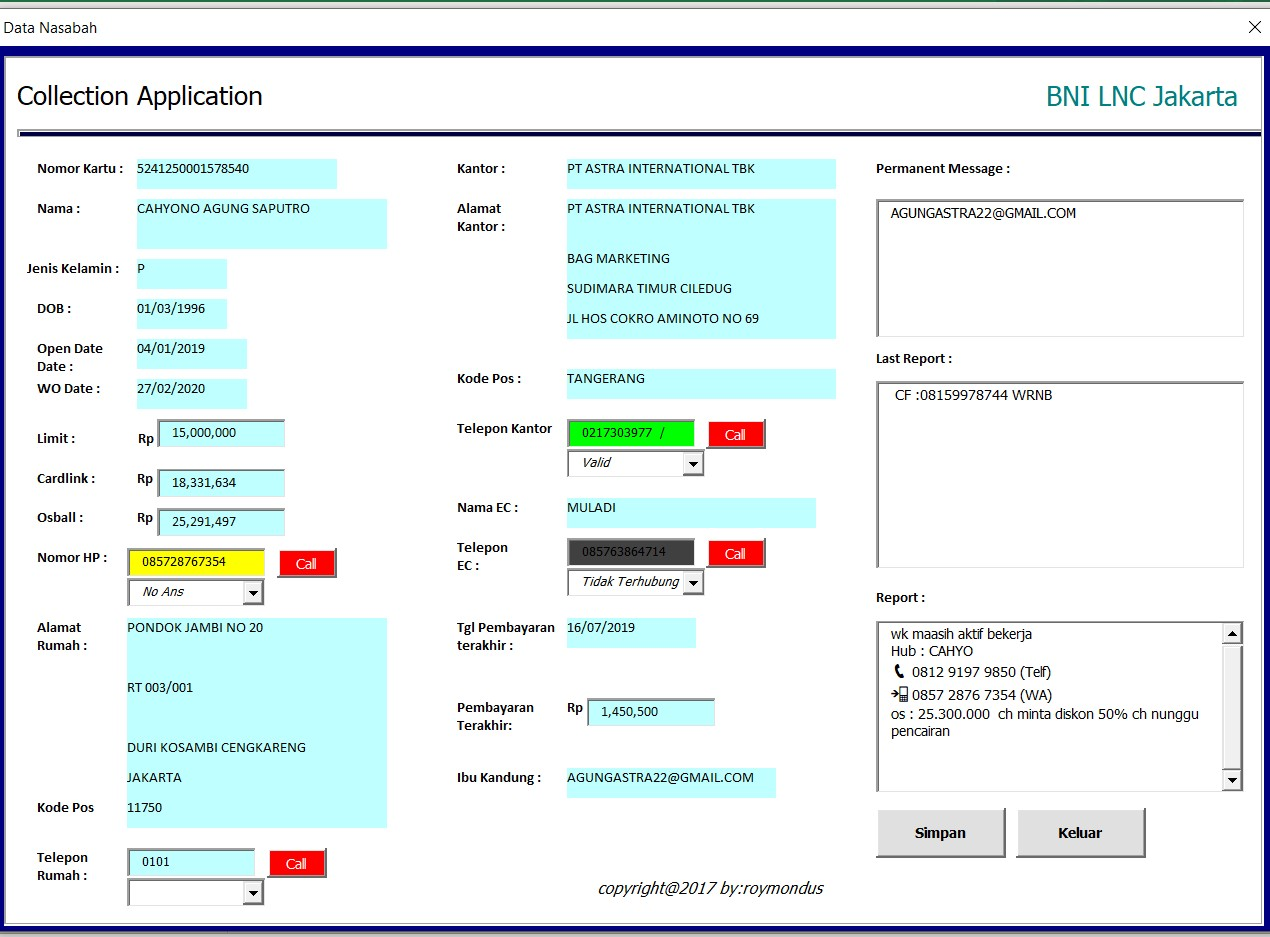The width and height of the screenshot is (1270, 937).
Task: Click the Report scrollbar down arrow
Action: [1232, 780]
